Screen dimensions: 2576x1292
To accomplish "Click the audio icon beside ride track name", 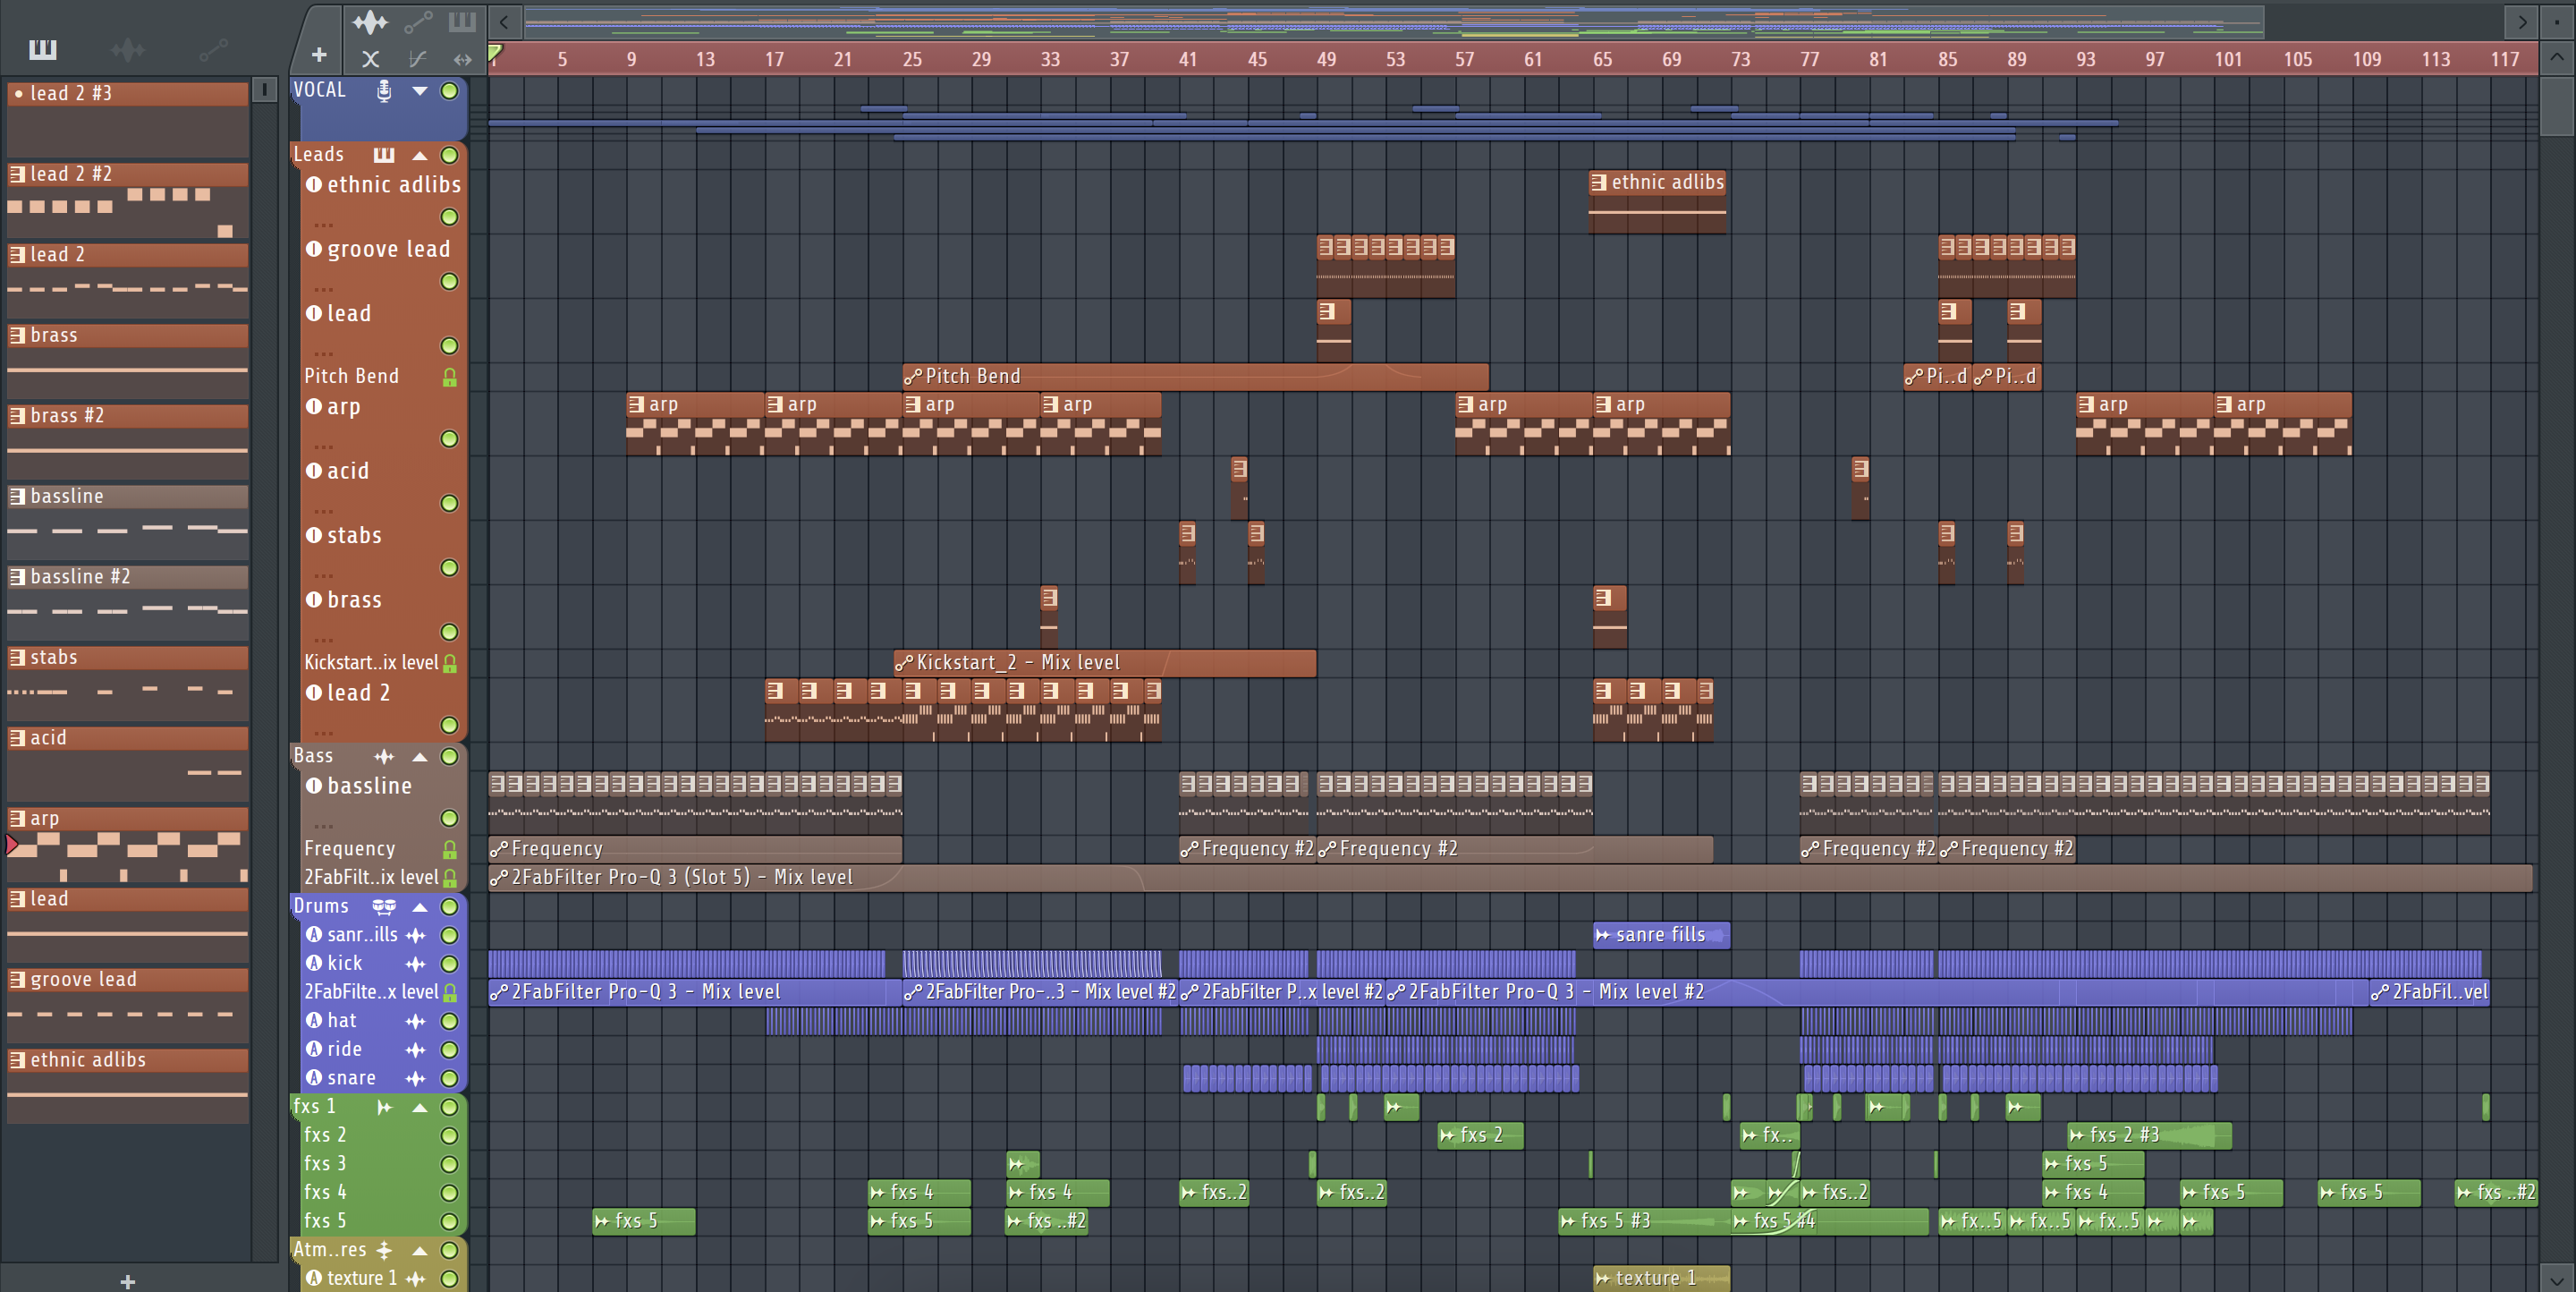I will point(314,1049).
